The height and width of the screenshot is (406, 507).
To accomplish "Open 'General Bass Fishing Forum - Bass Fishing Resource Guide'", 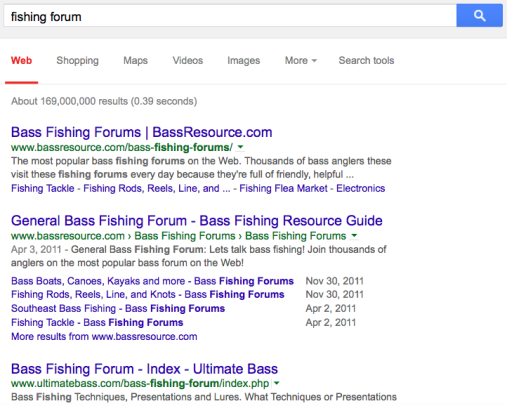I will 197,221.
